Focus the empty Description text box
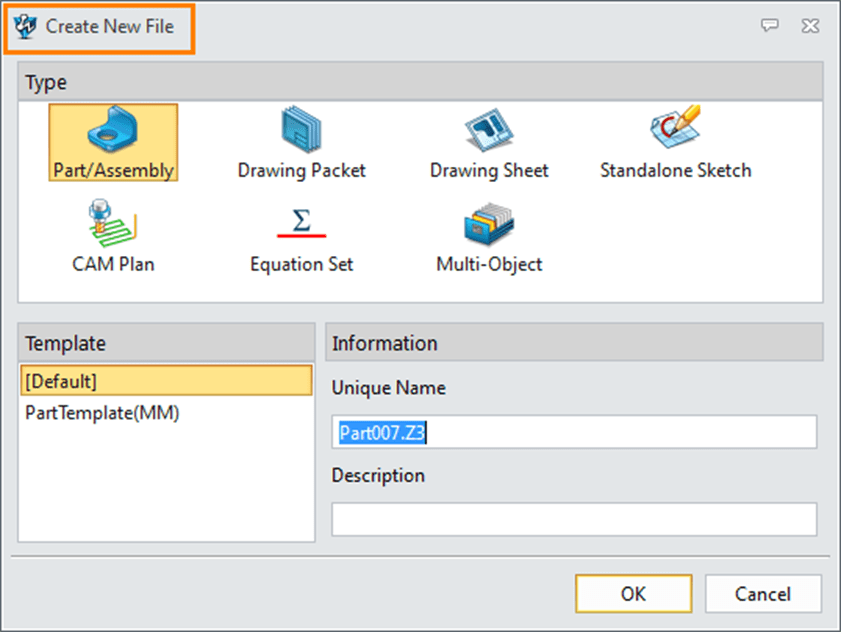Image resolution: width=841 pixels, height=632 pixels. [574, 519]
